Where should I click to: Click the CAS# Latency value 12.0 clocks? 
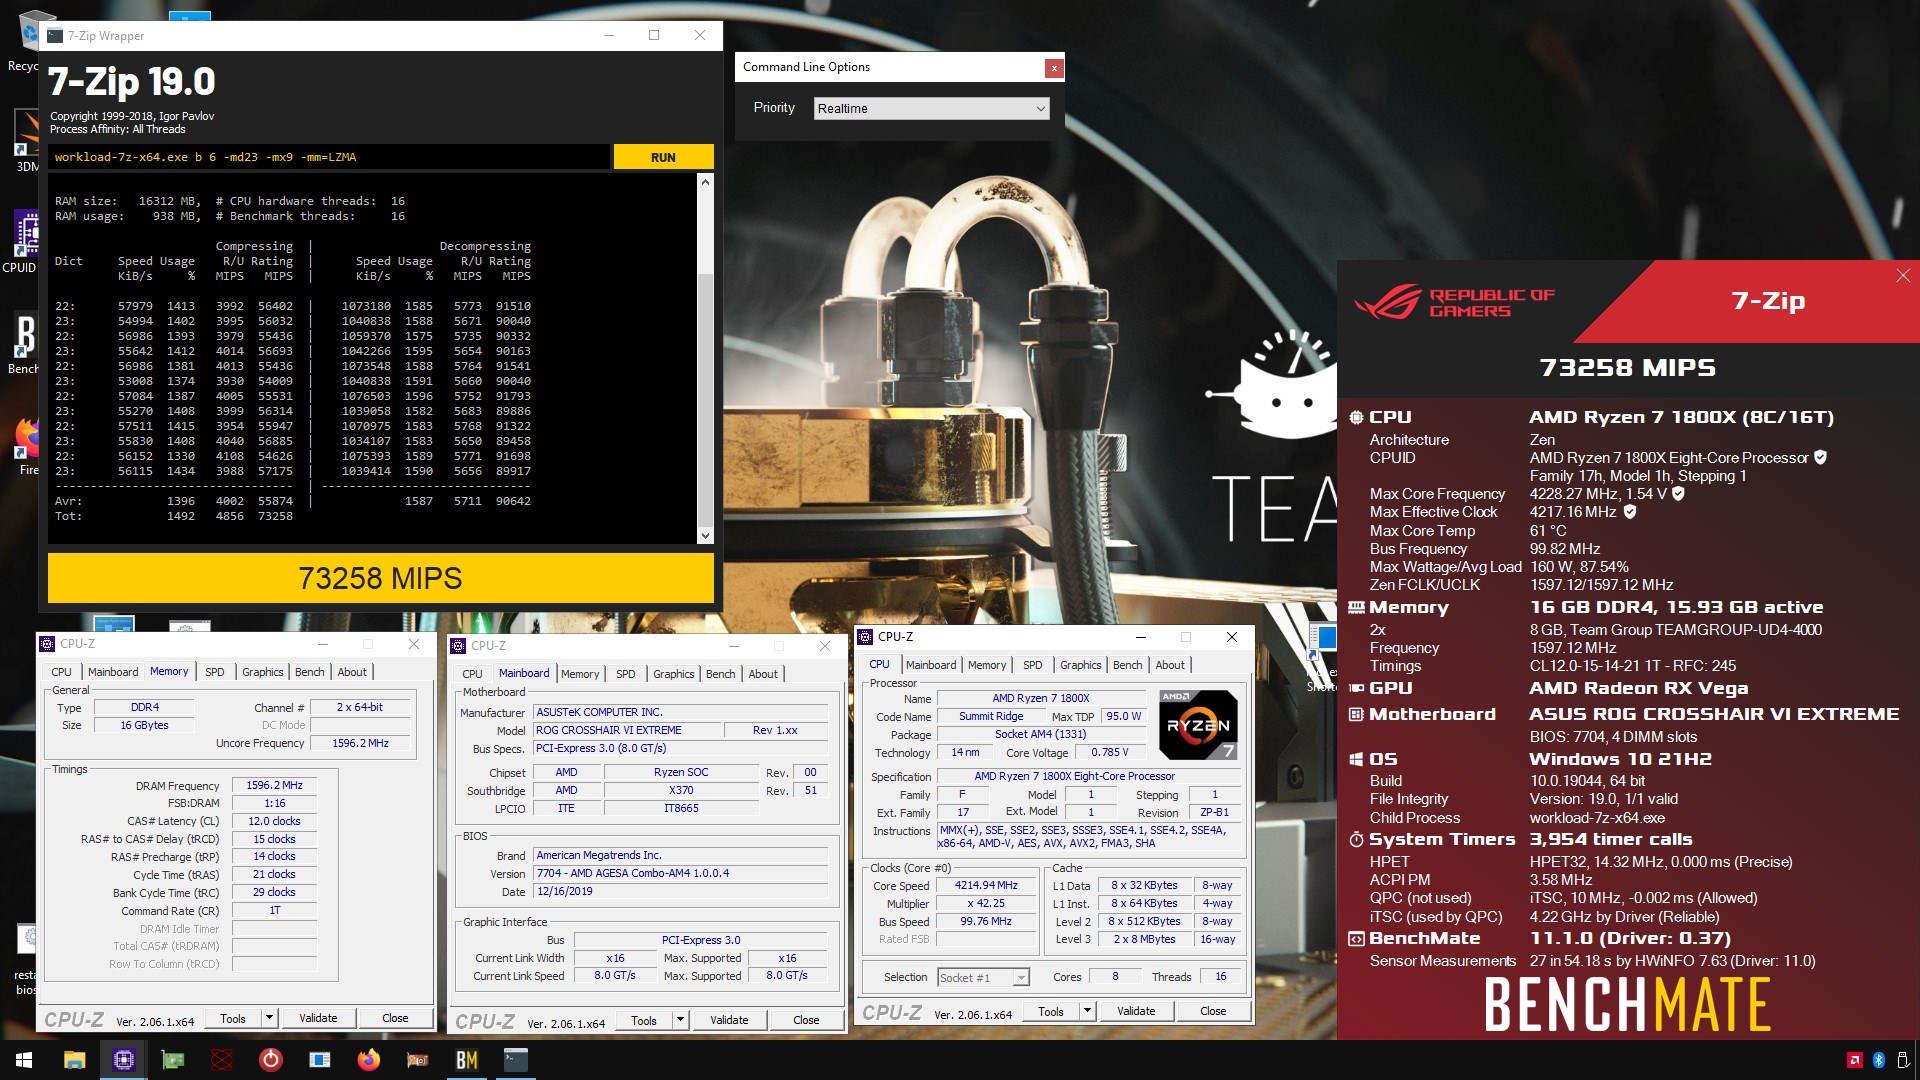pyautogui.click(x=274, y=821)
